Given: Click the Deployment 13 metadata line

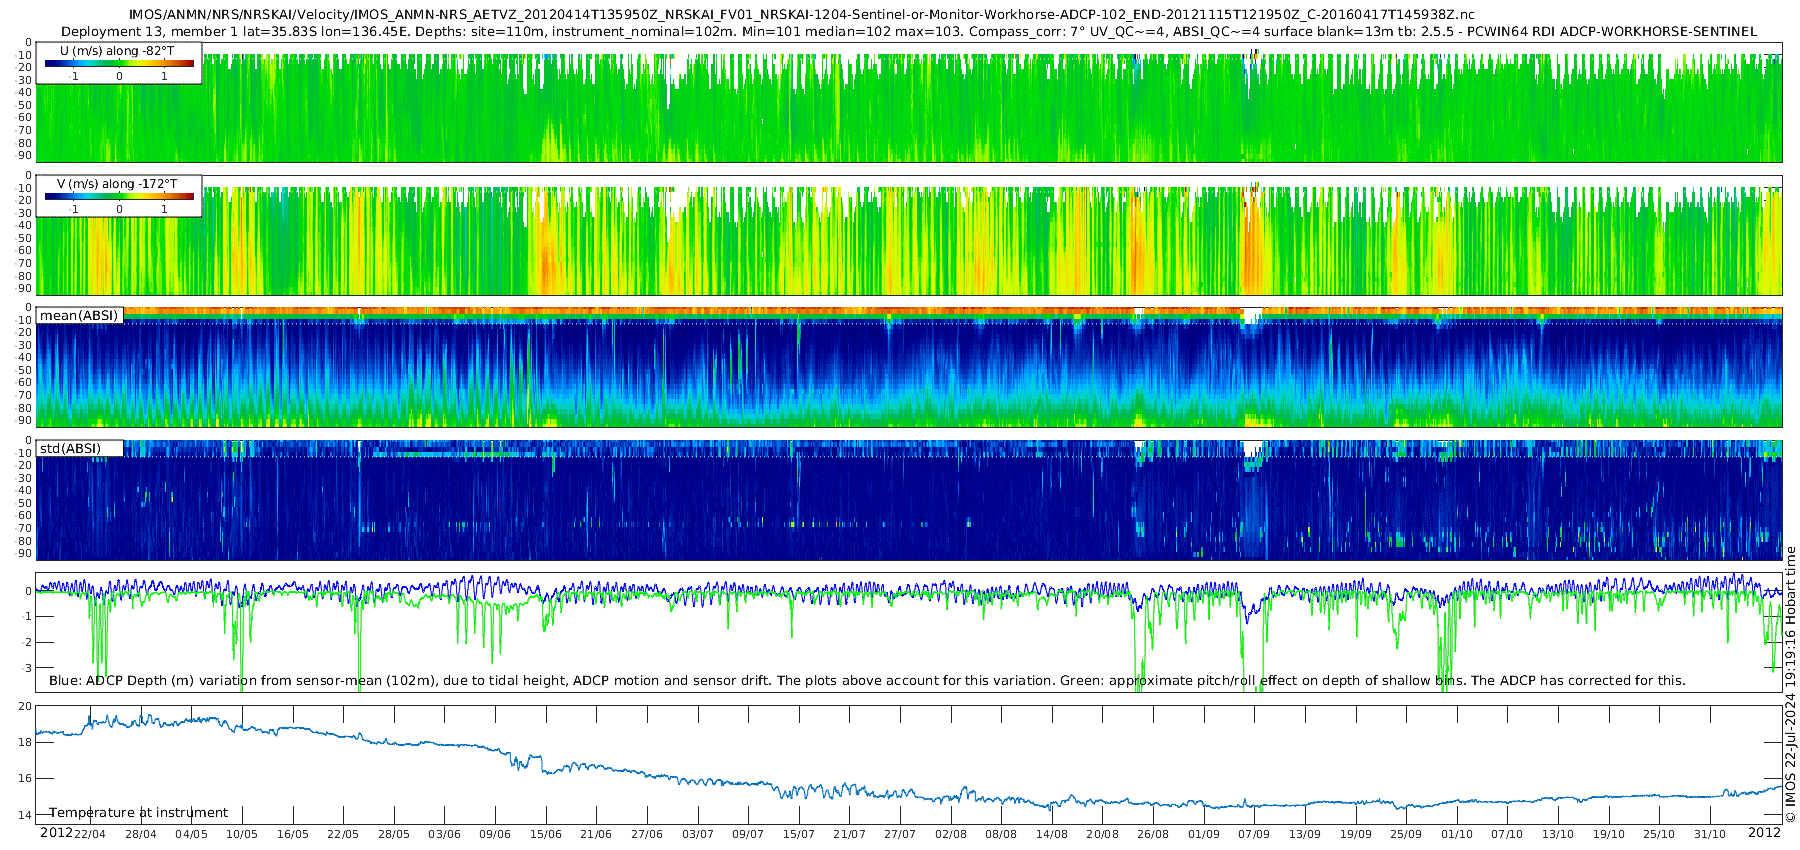Looking at the screenshot, I should (x=909, y=31).
